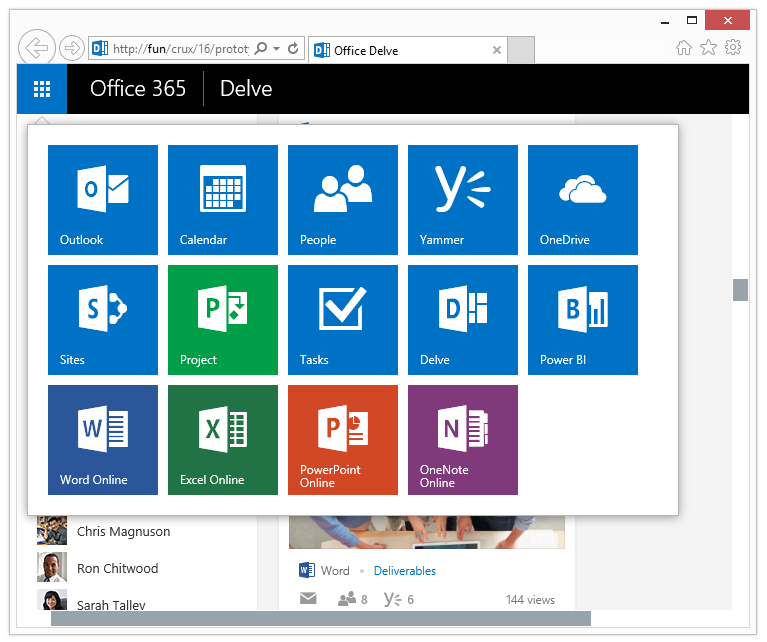Click the people count icon showing 8
Image resolution: width=767 pixels, height=642 pixels.
[347, 598]
